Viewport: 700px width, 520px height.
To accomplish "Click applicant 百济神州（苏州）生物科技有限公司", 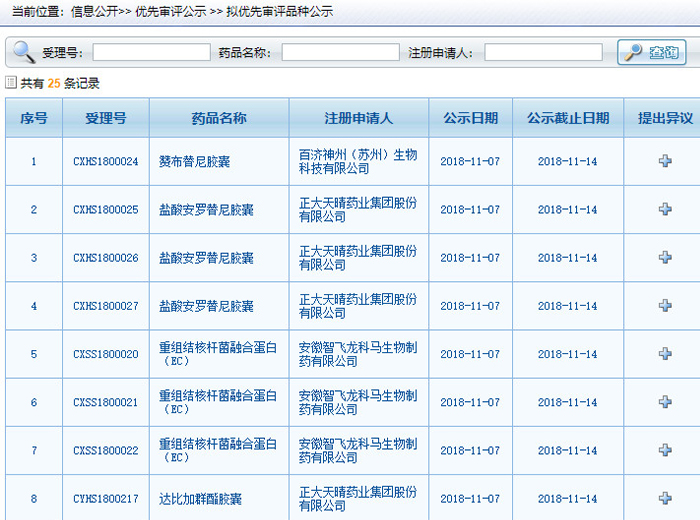I will [358, 161].
